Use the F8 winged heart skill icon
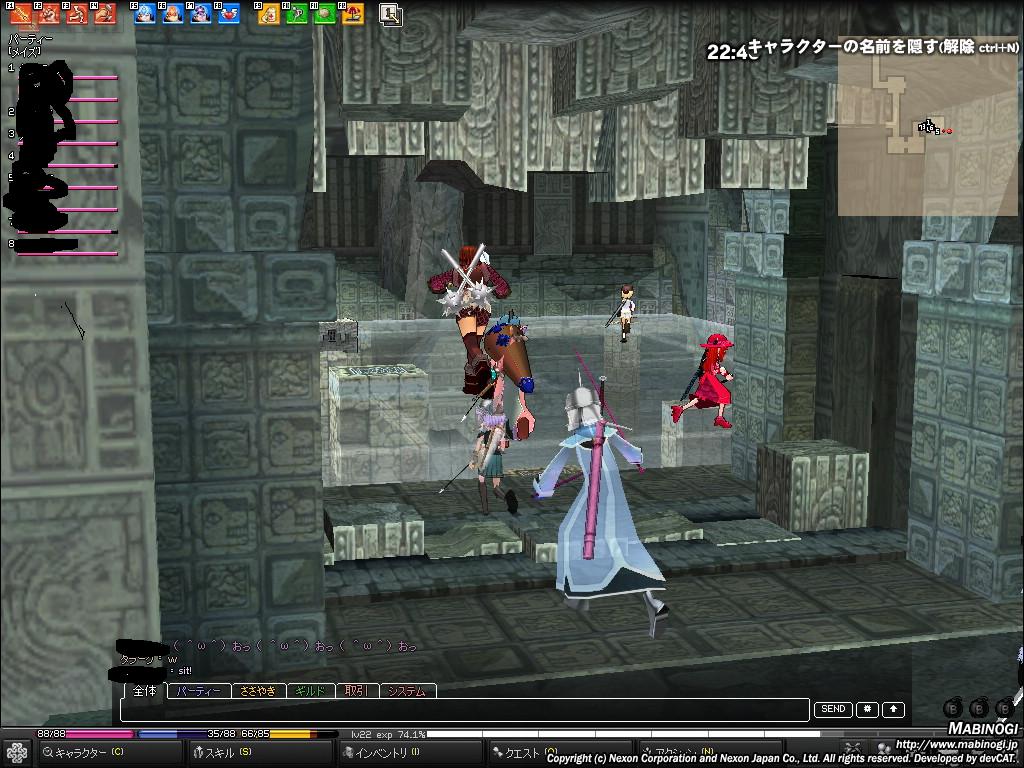The image size is (1024, 768). point(229,13)
